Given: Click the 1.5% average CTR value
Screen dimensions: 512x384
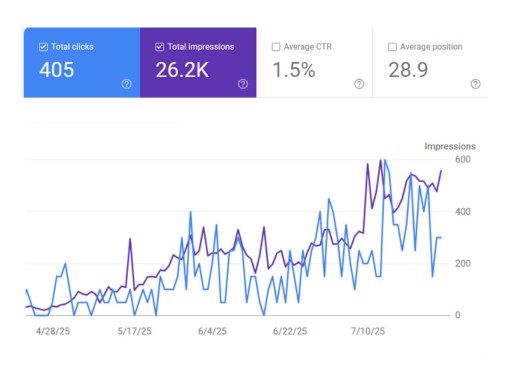Looking at the screenshot, I should (x=294, y=70).
